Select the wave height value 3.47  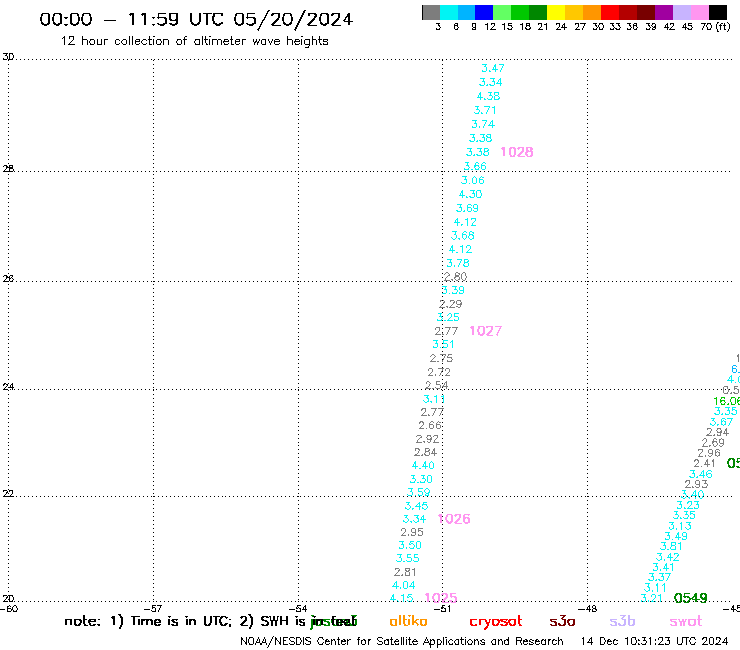click(493, 68)
